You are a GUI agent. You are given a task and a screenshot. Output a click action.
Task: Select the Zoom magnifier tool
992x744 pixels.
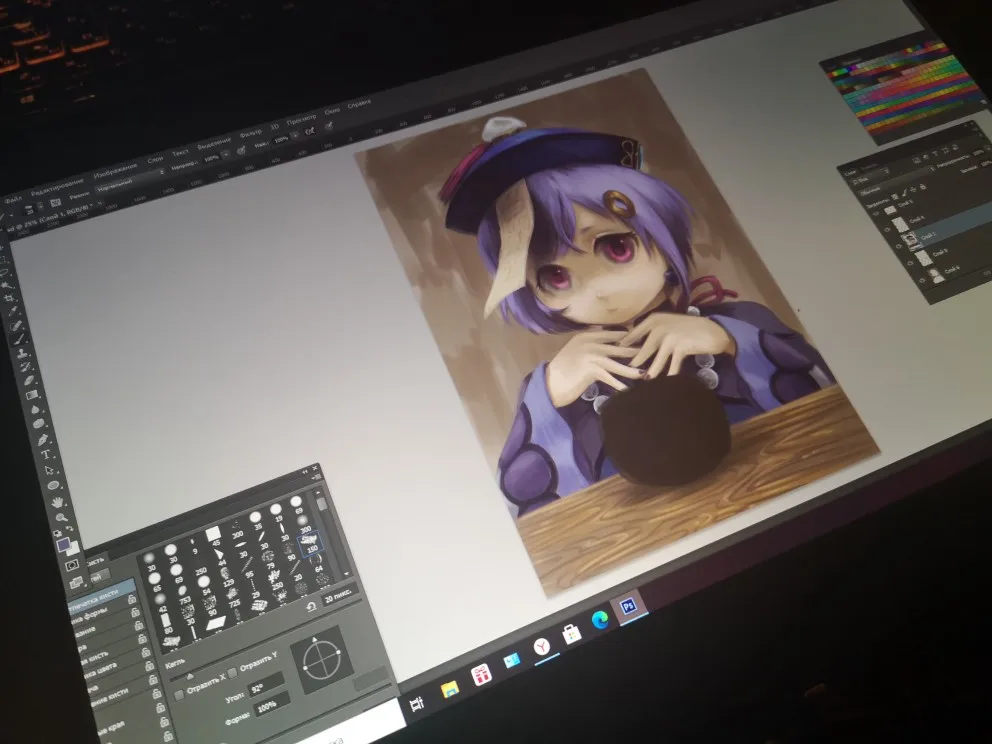pyautogui.click(x=61, y=517)
